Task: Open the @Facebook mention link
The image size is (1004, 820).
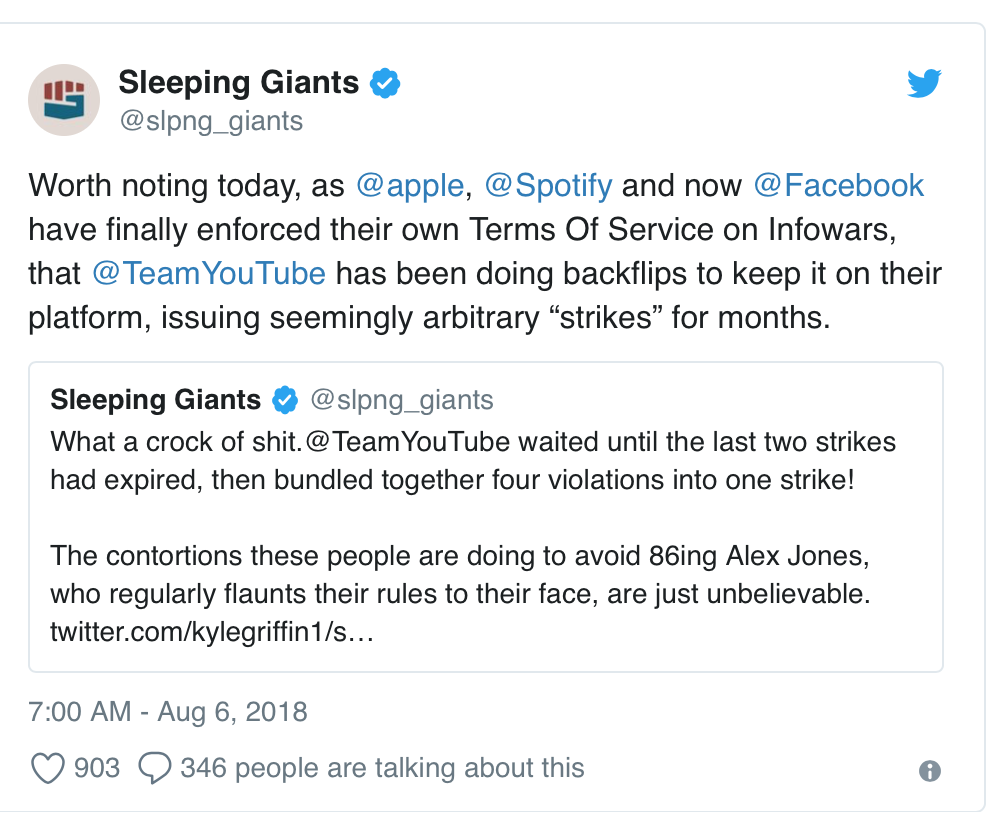Action: pyautogui.click(x=838, y=186)
